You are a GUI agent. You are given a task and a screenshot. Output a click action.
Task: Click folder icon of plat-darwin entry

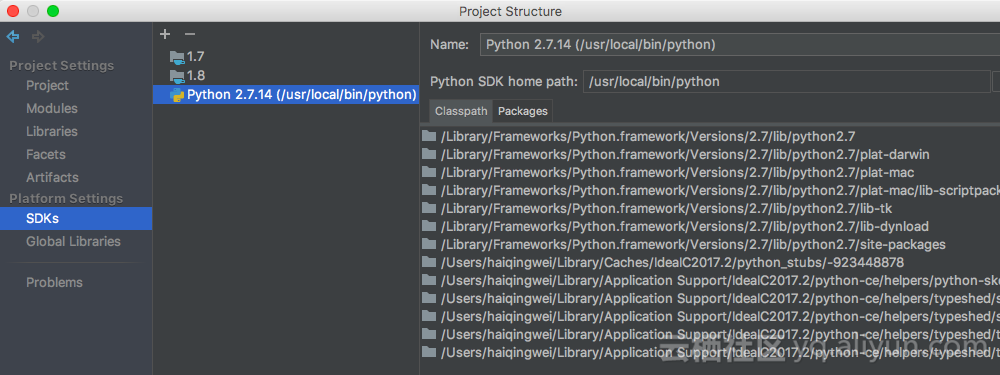429,154
